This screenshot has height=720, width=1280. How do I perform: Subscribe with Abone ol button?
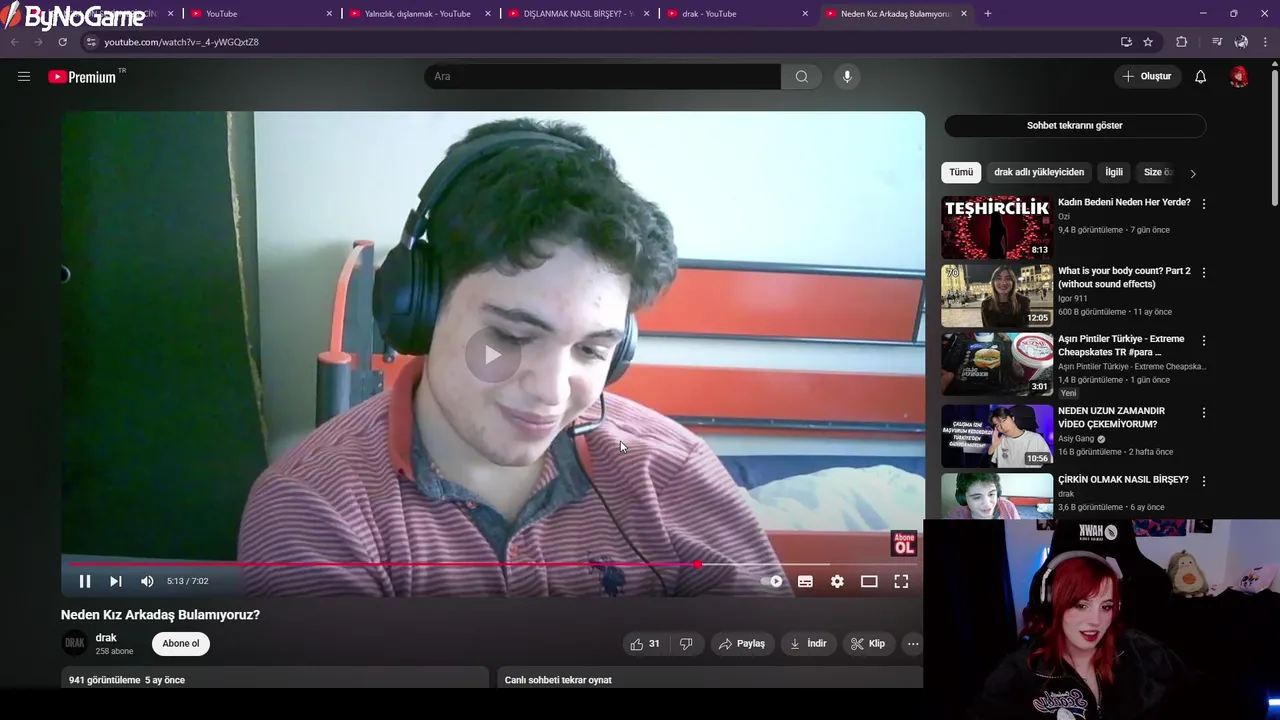point(181,644)
